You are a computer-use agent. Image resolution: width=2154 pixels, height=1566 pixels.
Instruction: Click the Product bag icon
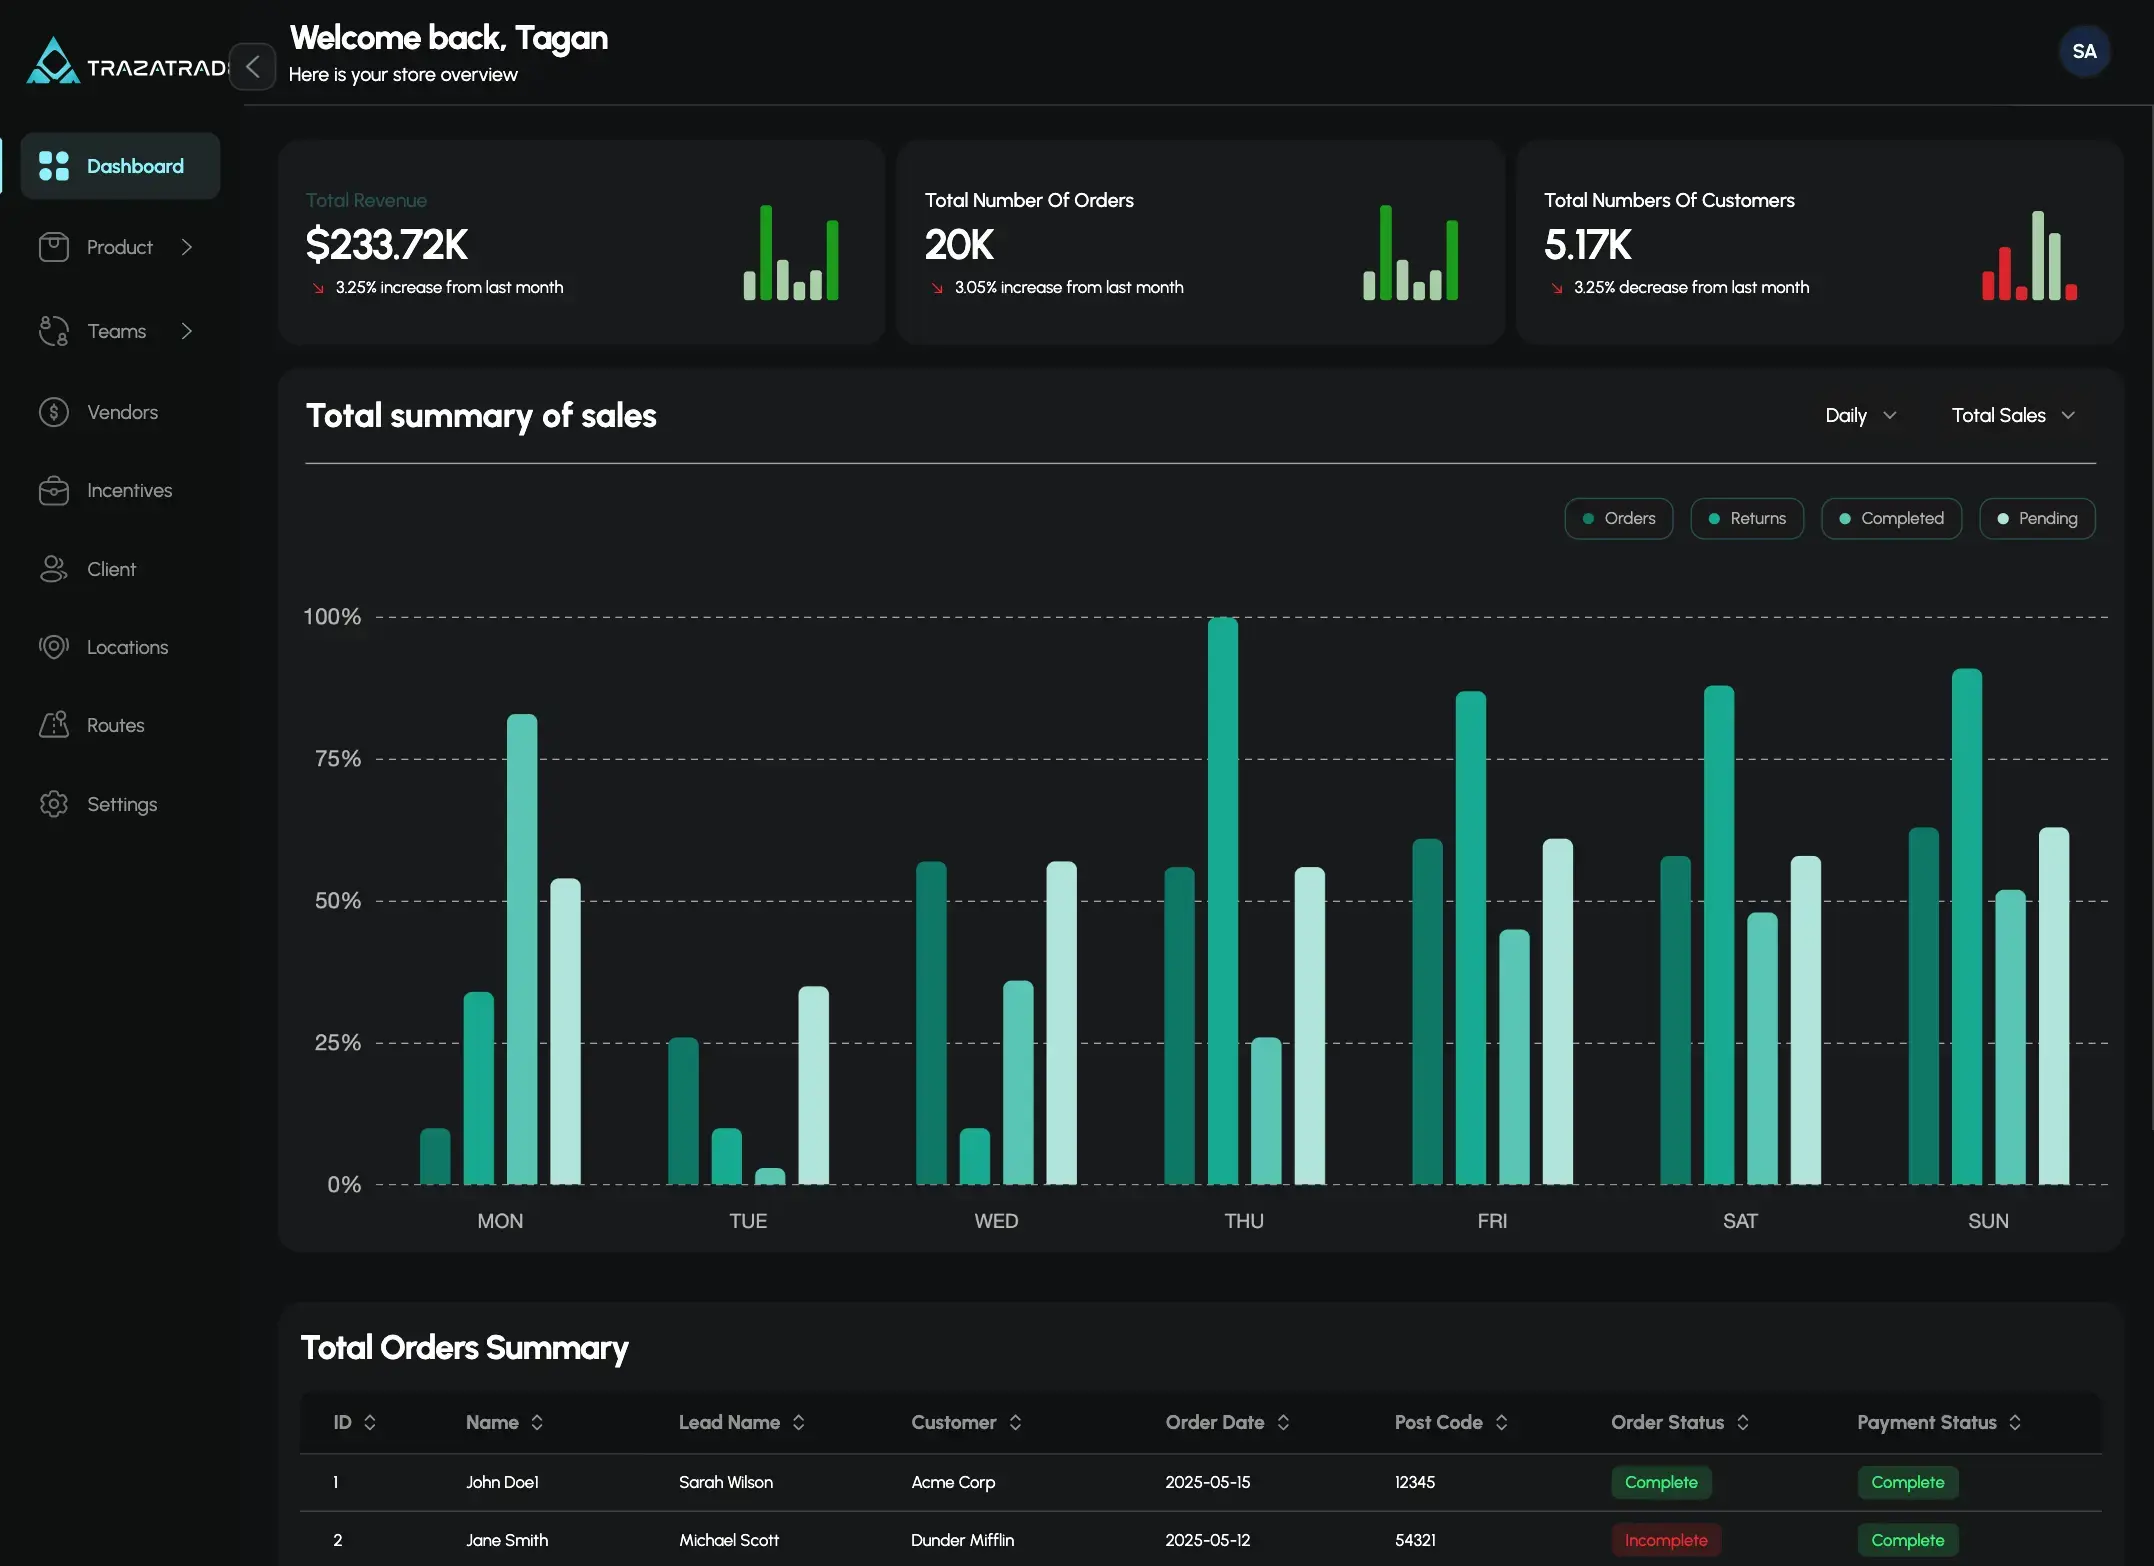[53, 247]
